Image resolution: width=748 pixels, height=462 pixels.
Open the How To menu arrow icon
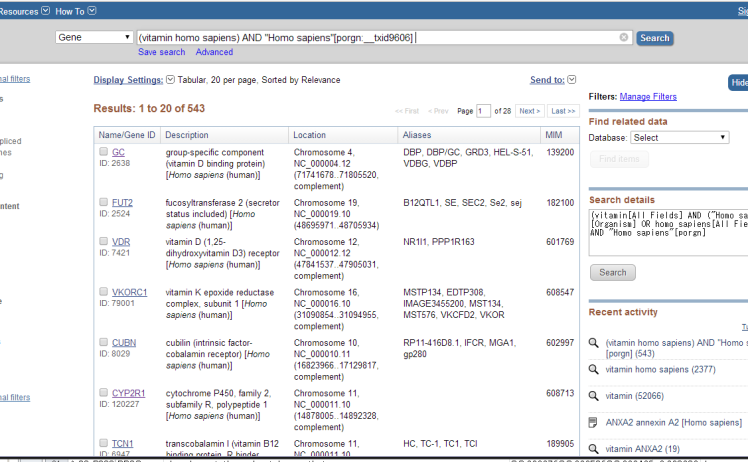pyautogui.click(x=92, y=11)
